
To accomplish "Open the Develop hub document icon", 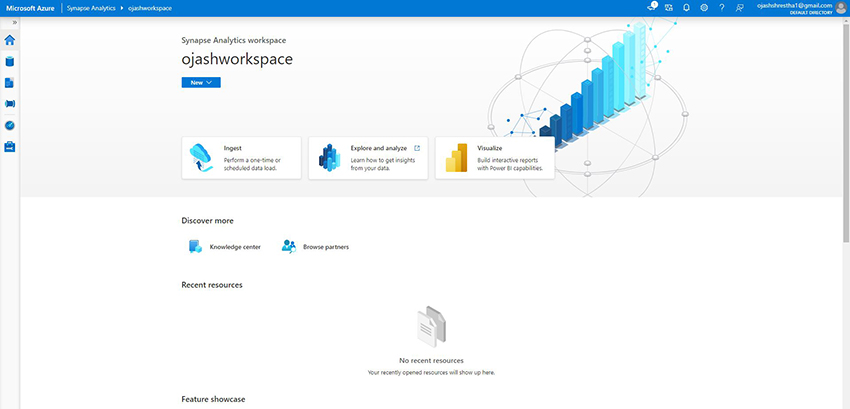I will tap(10, 82).
